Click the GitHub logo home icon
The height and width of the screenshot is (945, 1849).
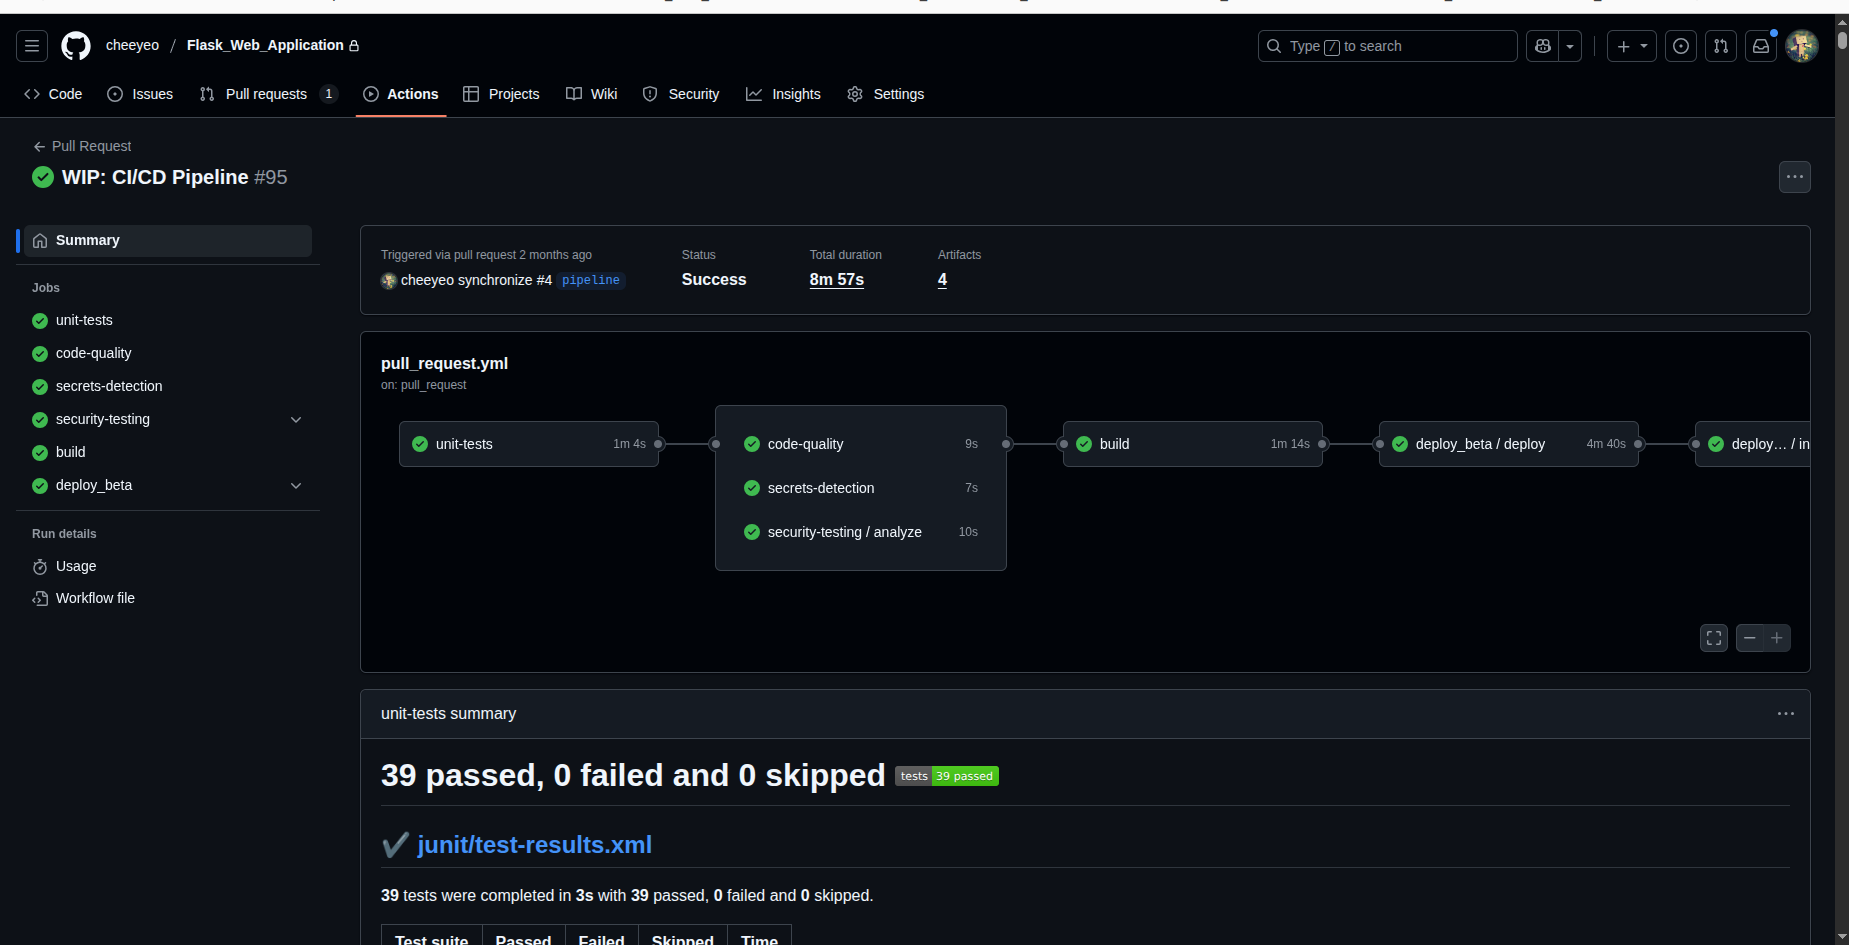click(76, 46)
